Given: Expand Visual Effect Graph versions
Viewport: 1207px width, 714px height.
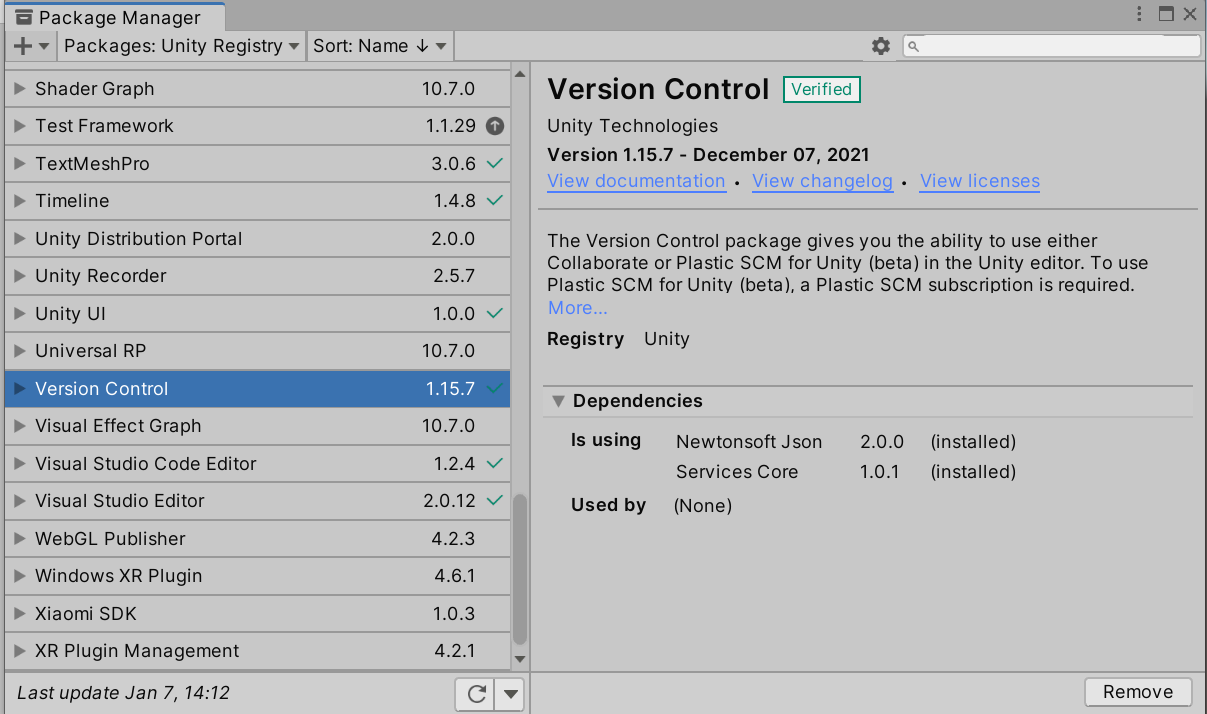Looking at the screenshot, I should [x=19, y=426].
